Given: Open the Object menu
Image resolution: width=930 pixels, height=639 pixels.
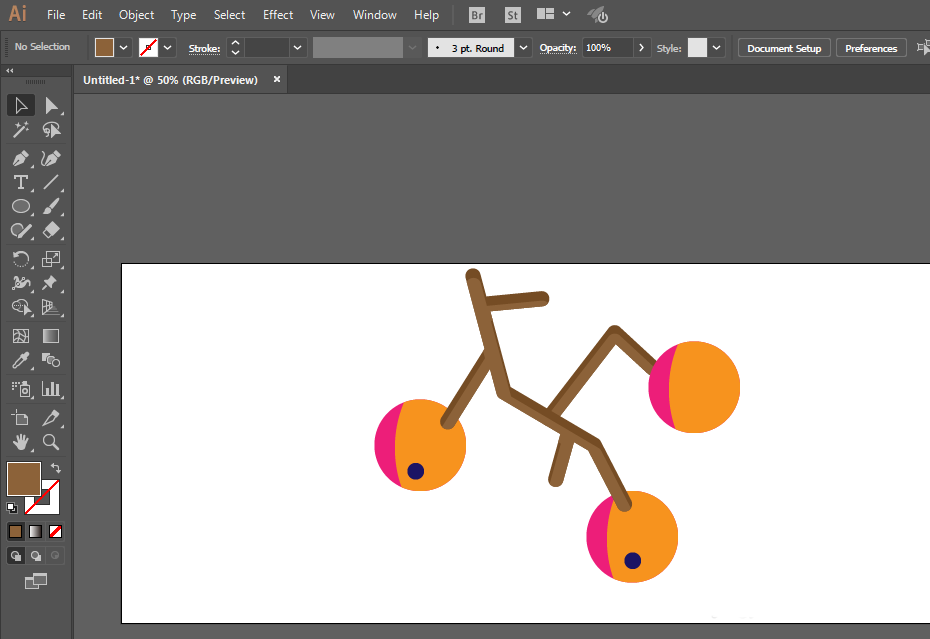Looking at the screenshot, I should pos(136,15).
